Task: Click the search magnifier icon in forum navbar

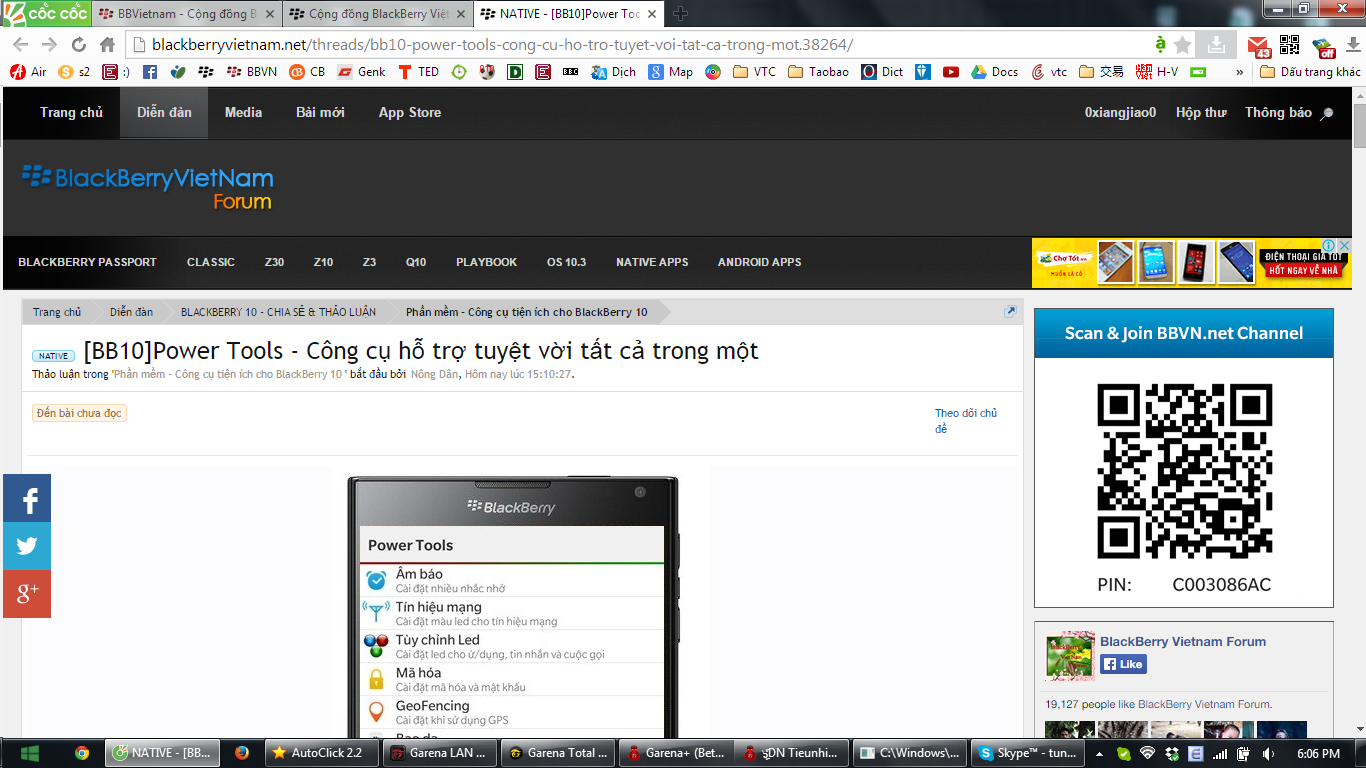Action: pos(1327,114)
